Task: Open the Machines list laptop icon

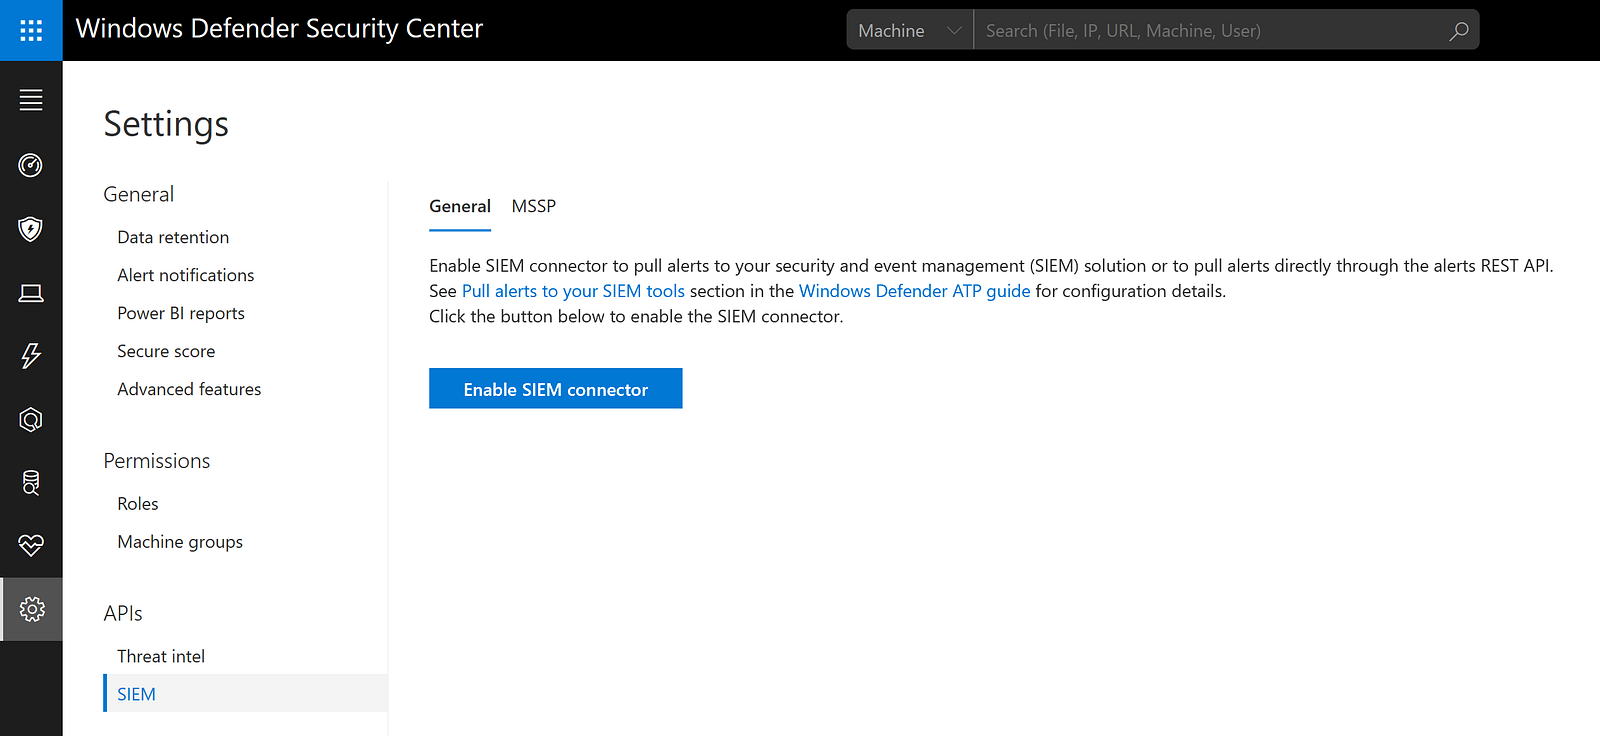Action: tap(31, 293)
